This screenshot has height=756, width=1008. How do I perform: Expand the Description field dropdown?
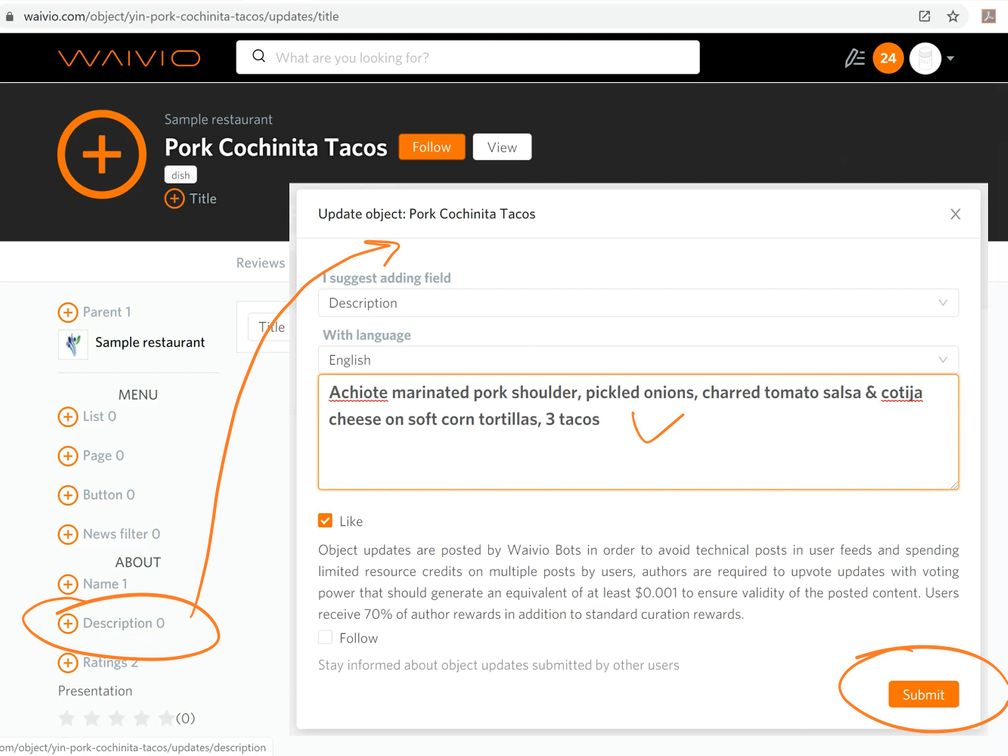pos(638,303)
